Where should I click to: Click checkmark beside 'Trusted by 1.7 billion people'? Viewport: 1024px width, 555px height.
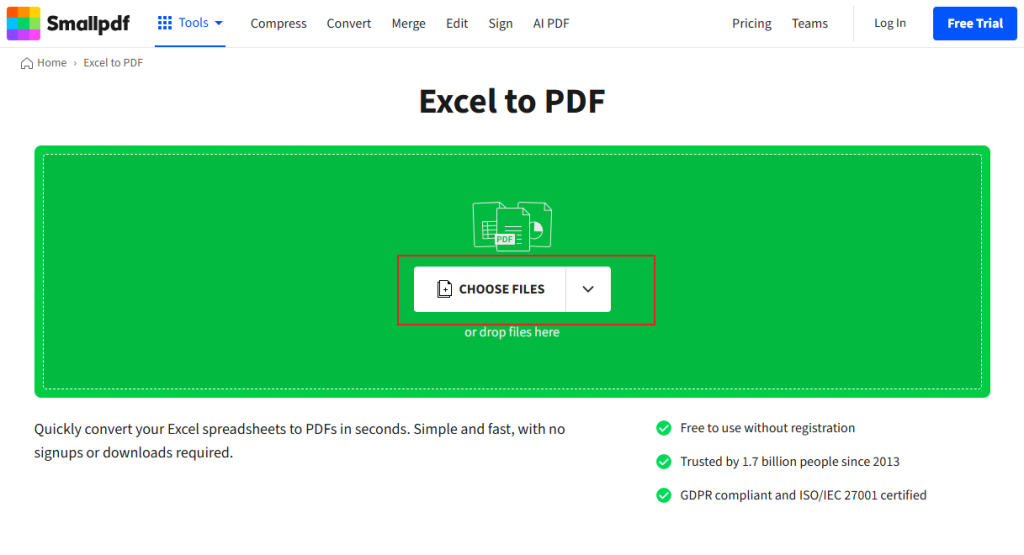click(x=664, y=462)
